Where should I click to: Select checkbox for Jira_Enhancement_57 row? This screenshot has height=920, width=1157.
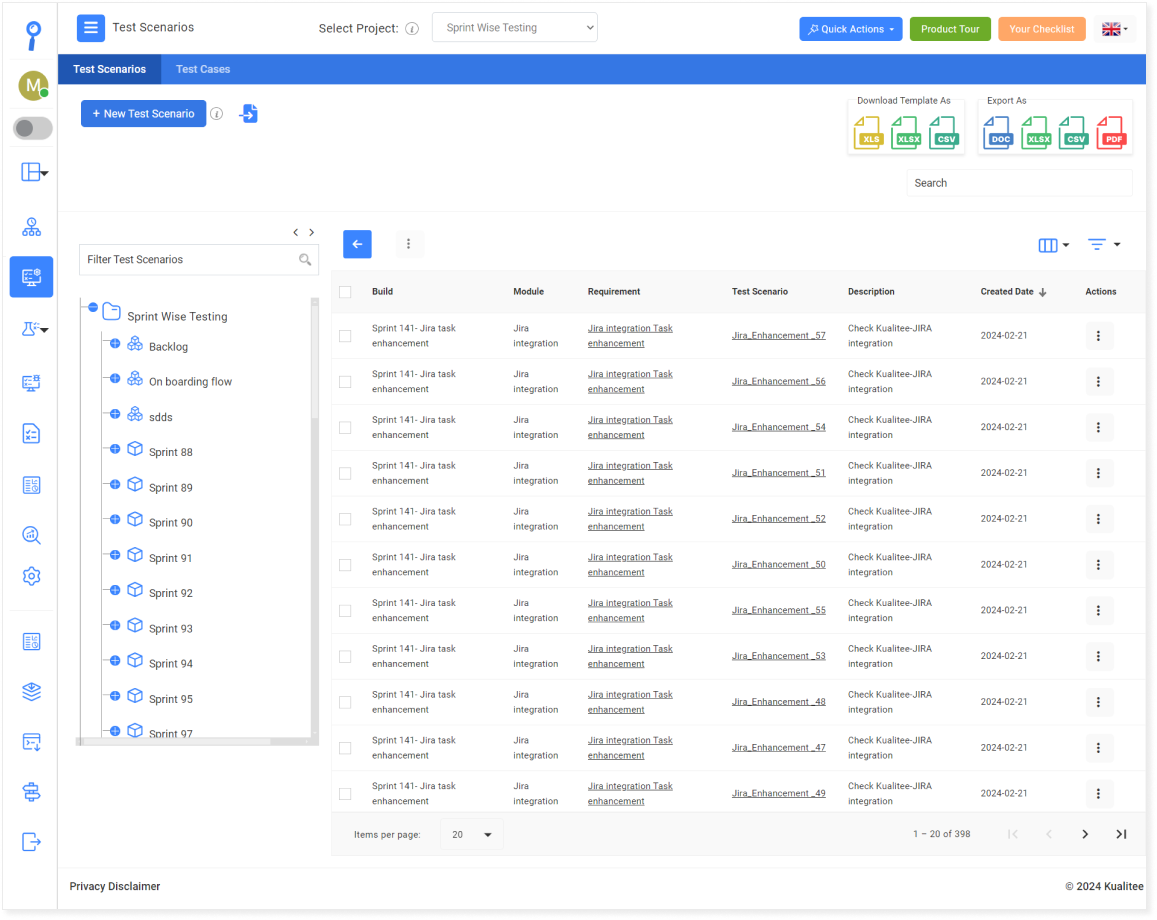(345, 335)
